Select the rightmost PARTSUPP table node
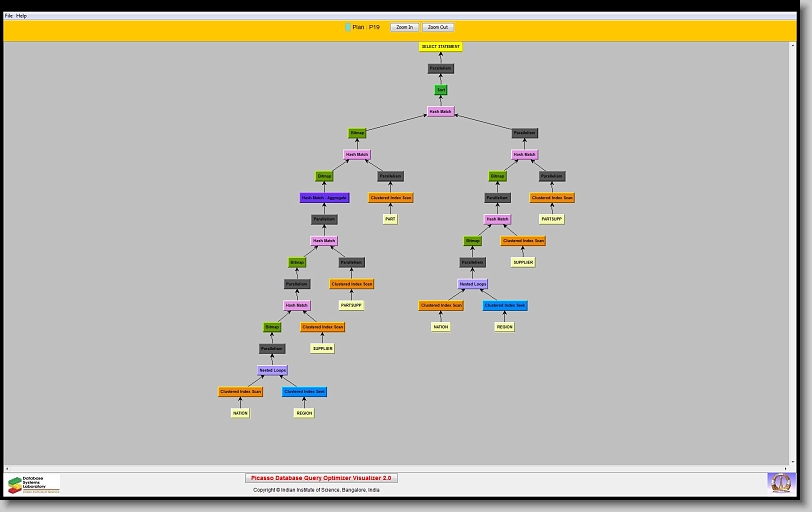Viewport: 812px width, 512px height. pyautogui.click(x=552, y=219)
